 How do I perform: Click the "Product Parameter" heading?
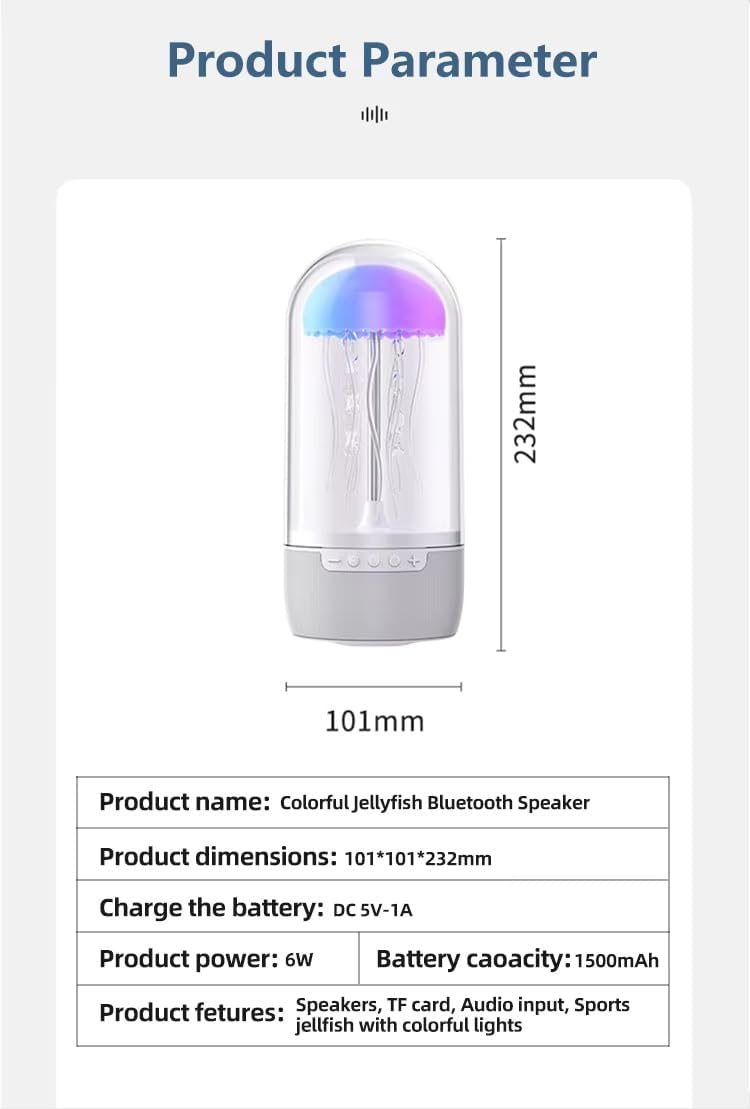[x=382, y=59]
